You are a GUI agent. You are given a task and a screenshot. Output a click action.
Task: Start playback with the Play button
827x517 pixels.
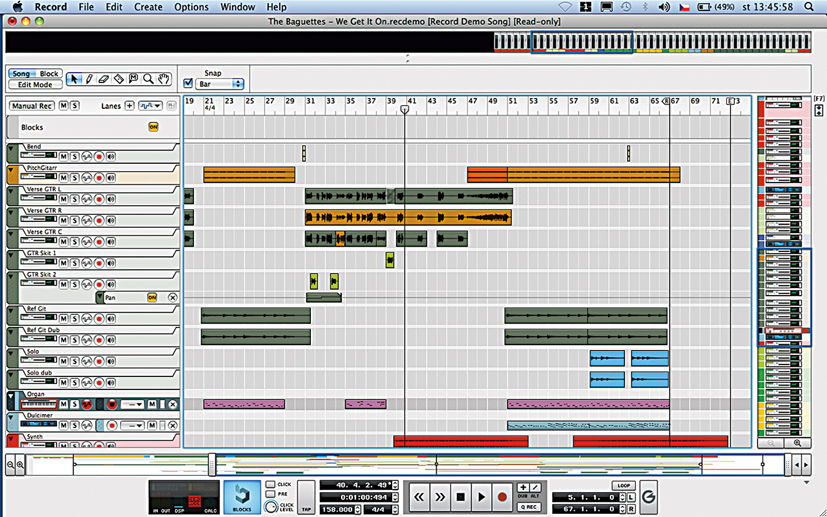(x=481, y=496)
